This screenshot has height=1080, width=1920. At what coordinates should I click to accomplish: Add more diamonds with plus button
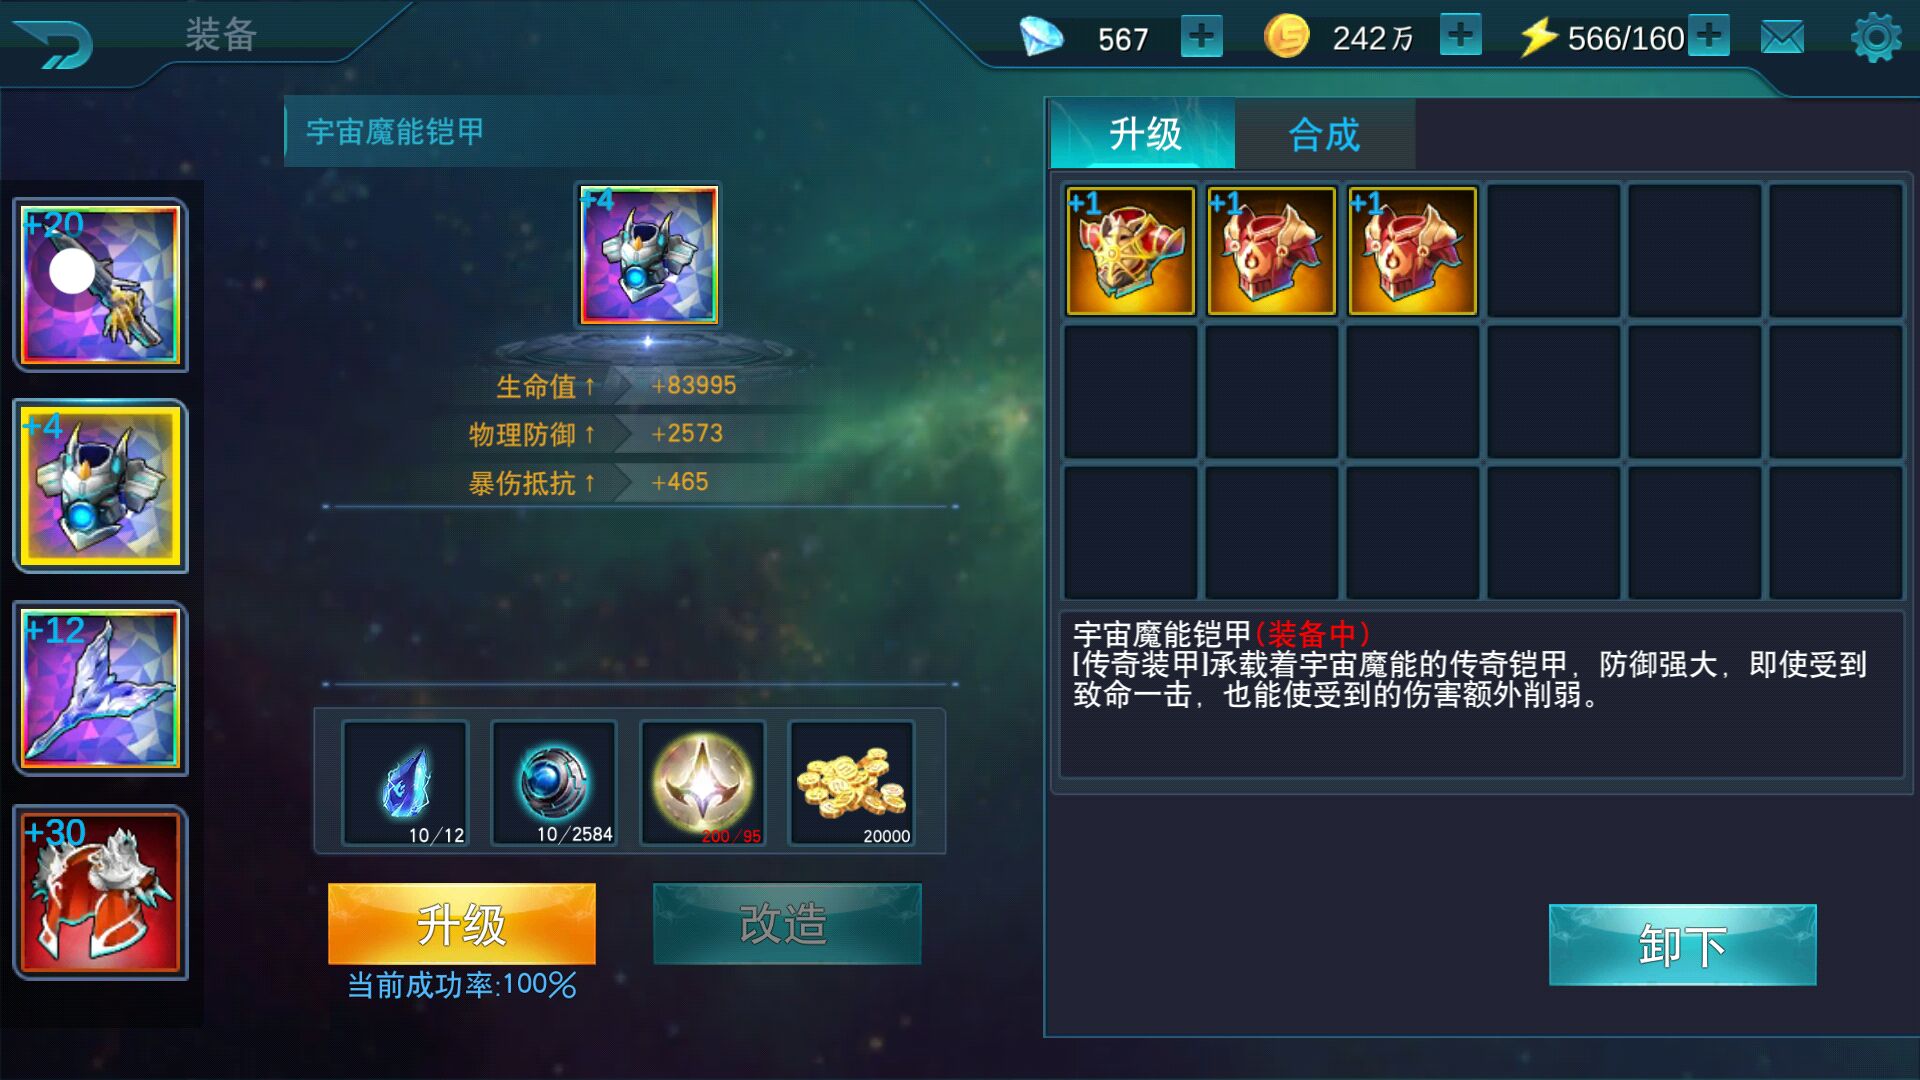pos(1201,37)
